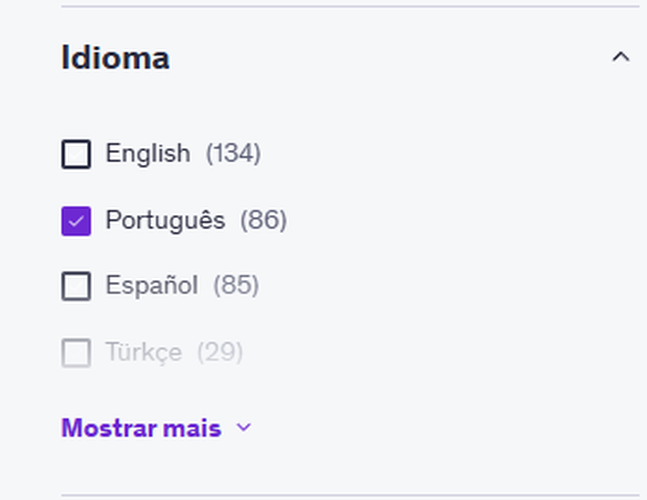Collapse the Idioma section chevron
The height and width of the screenshot is (500, 647).
tap(621, 57)
